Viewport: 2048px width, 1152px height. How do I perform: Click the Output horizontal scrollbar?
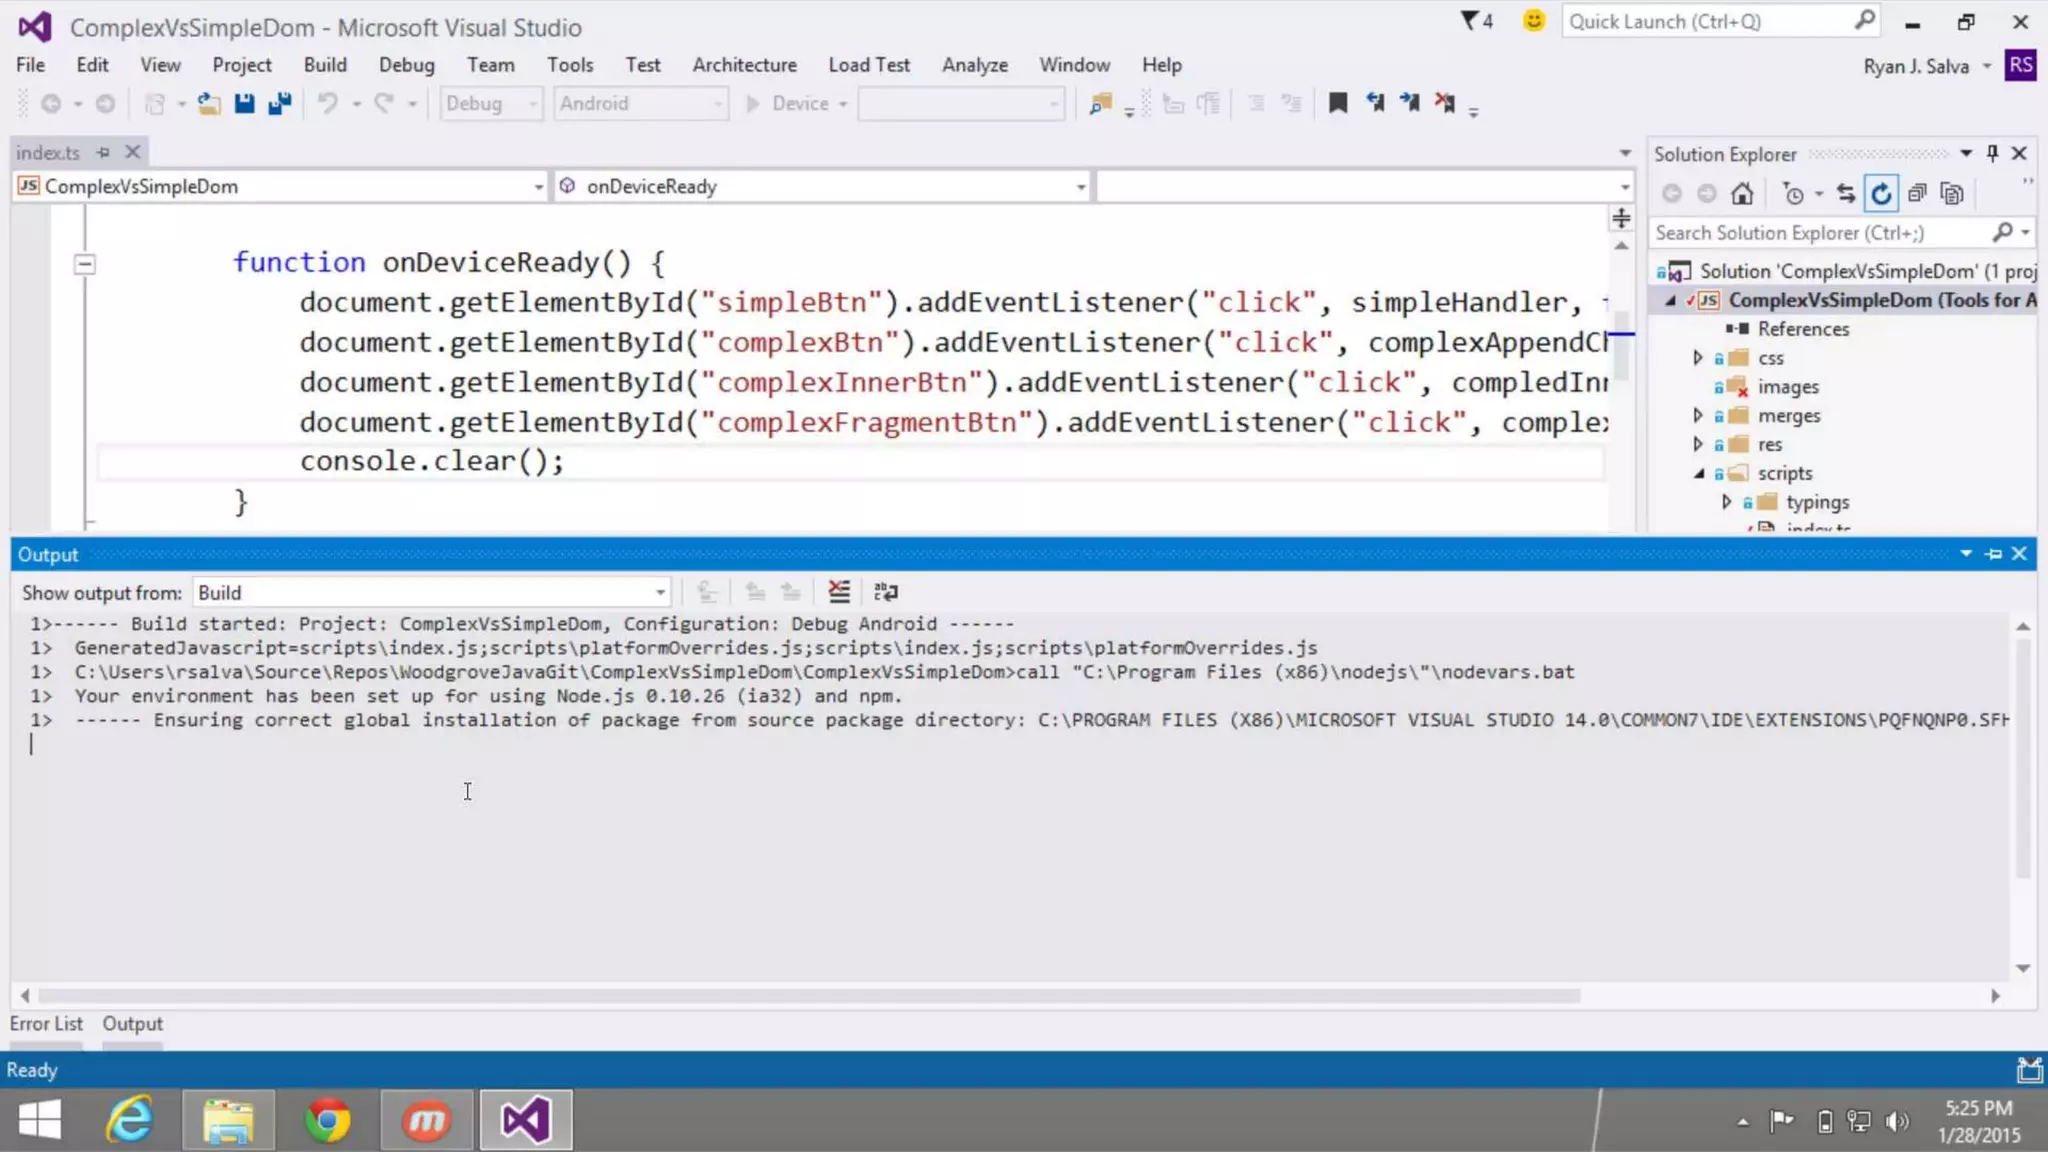[808, 996]
